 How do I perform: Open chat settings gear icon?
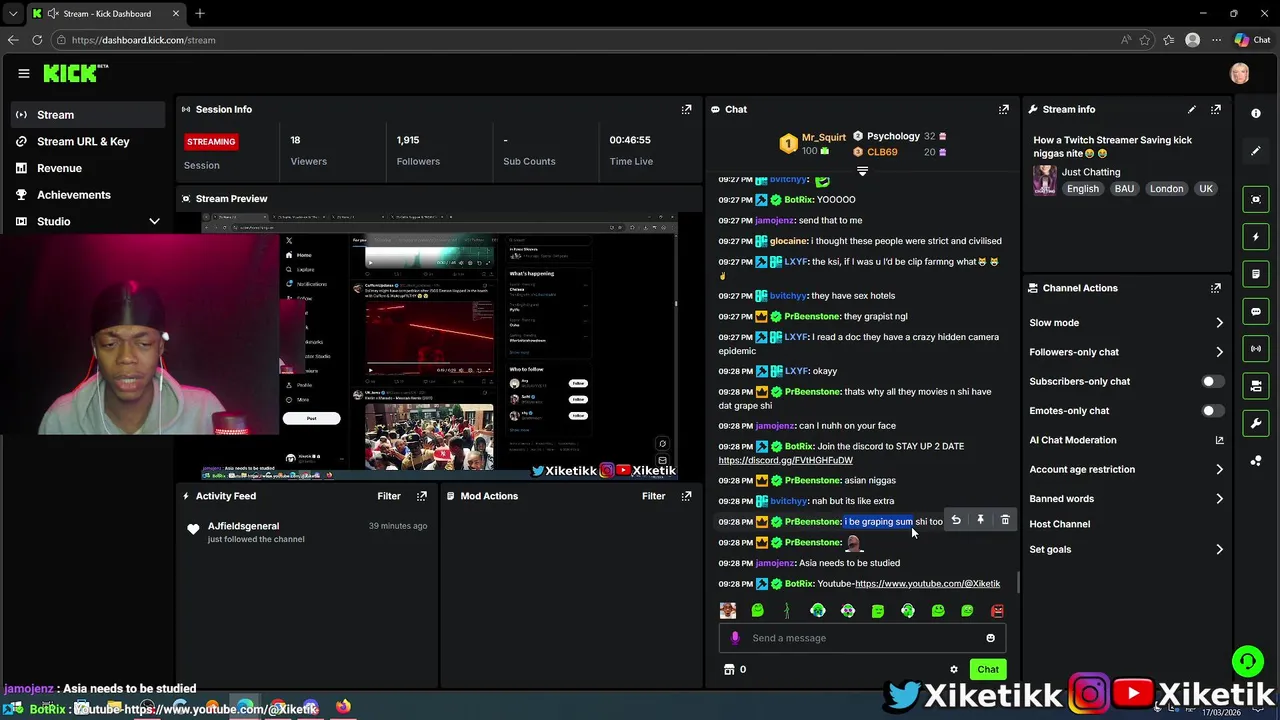(x=954, y=670)
